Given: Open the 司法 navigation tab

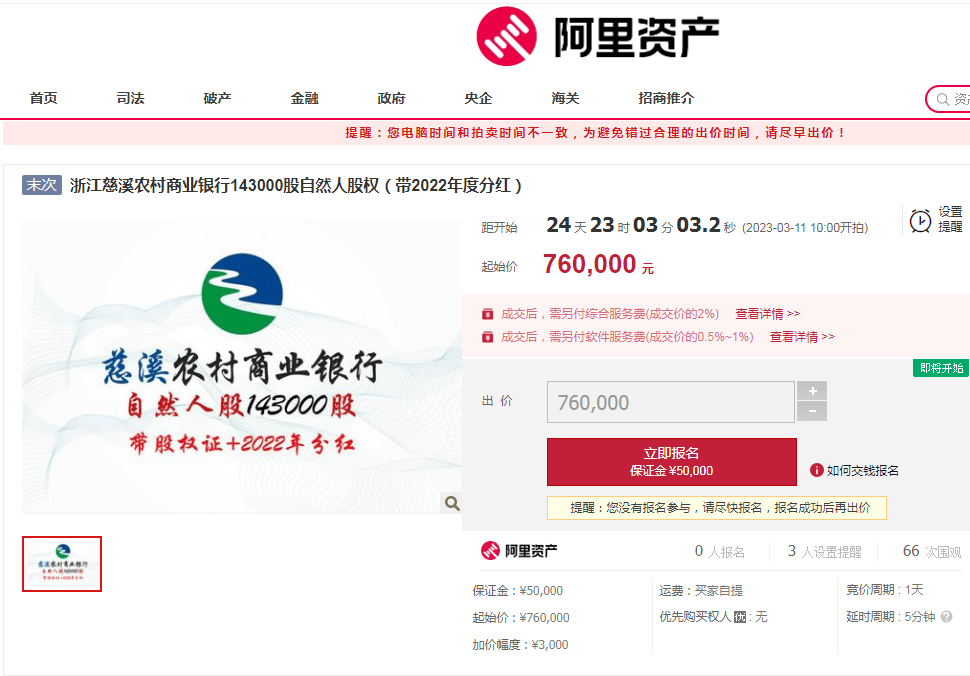Looking at the screenshot, I should coord(131,98).
